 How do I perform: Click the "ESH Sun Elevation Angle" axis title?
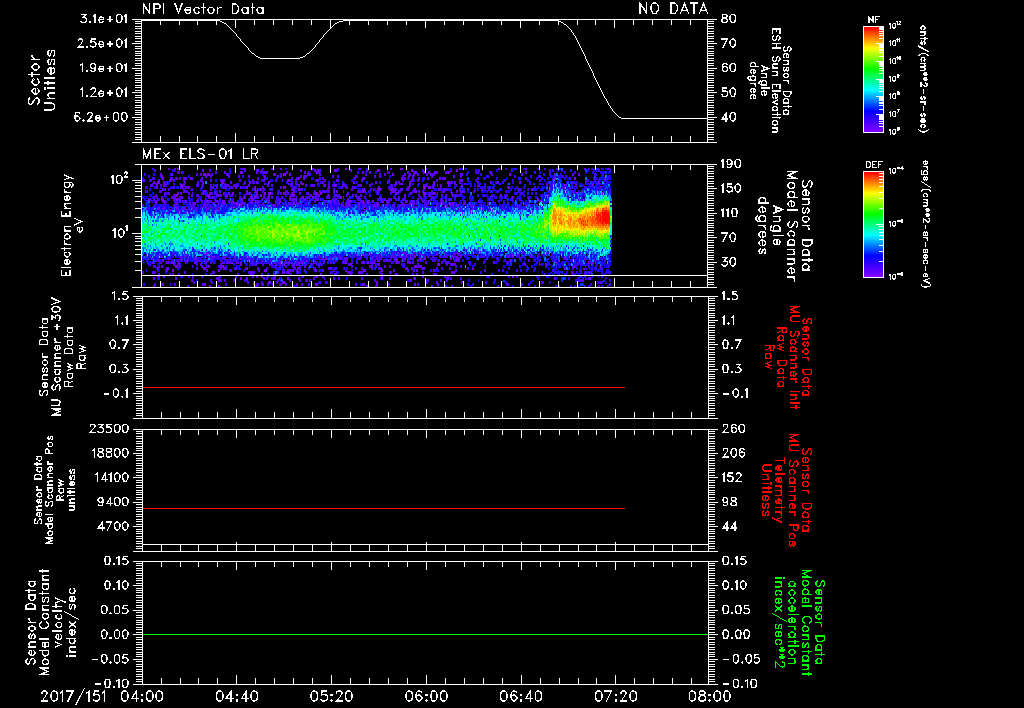[x=769, y=80]
